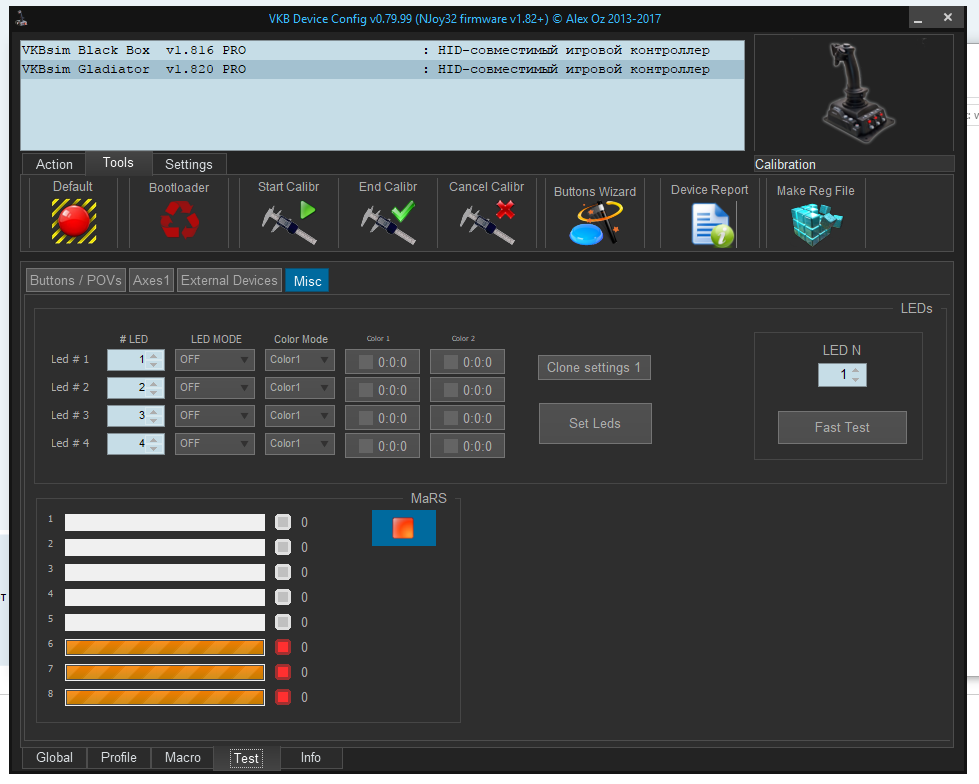This screenshot has width=979, height=784.
Task: Open Bootloader recycle icon
Action: (179, 220)
